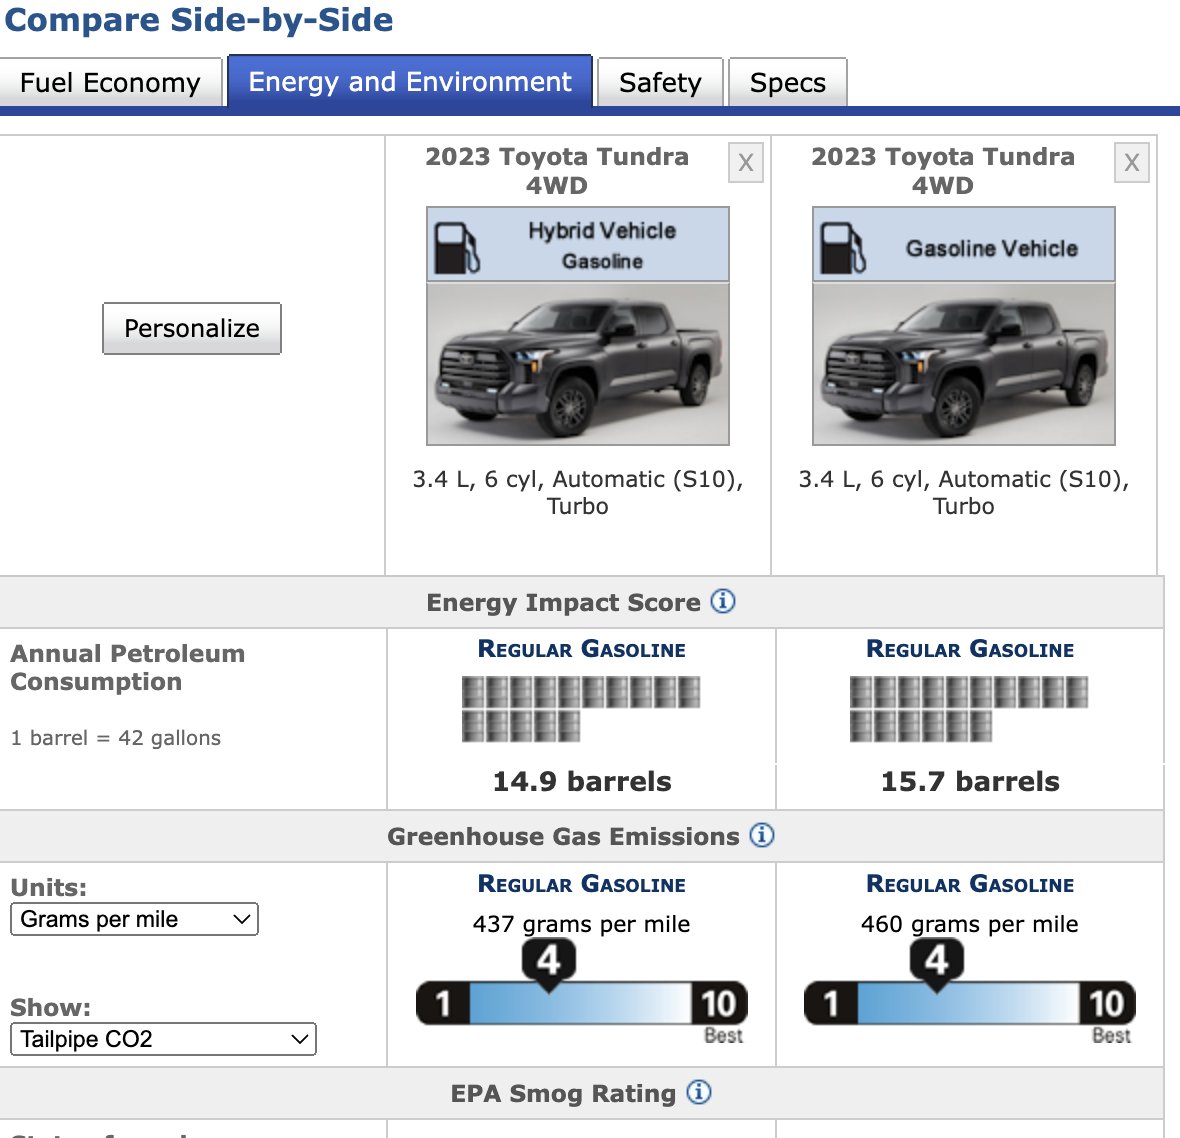This screenshot has width=1180, height=1138.
Task: Open the Energy Impact Score info icon
Action: 723,601
